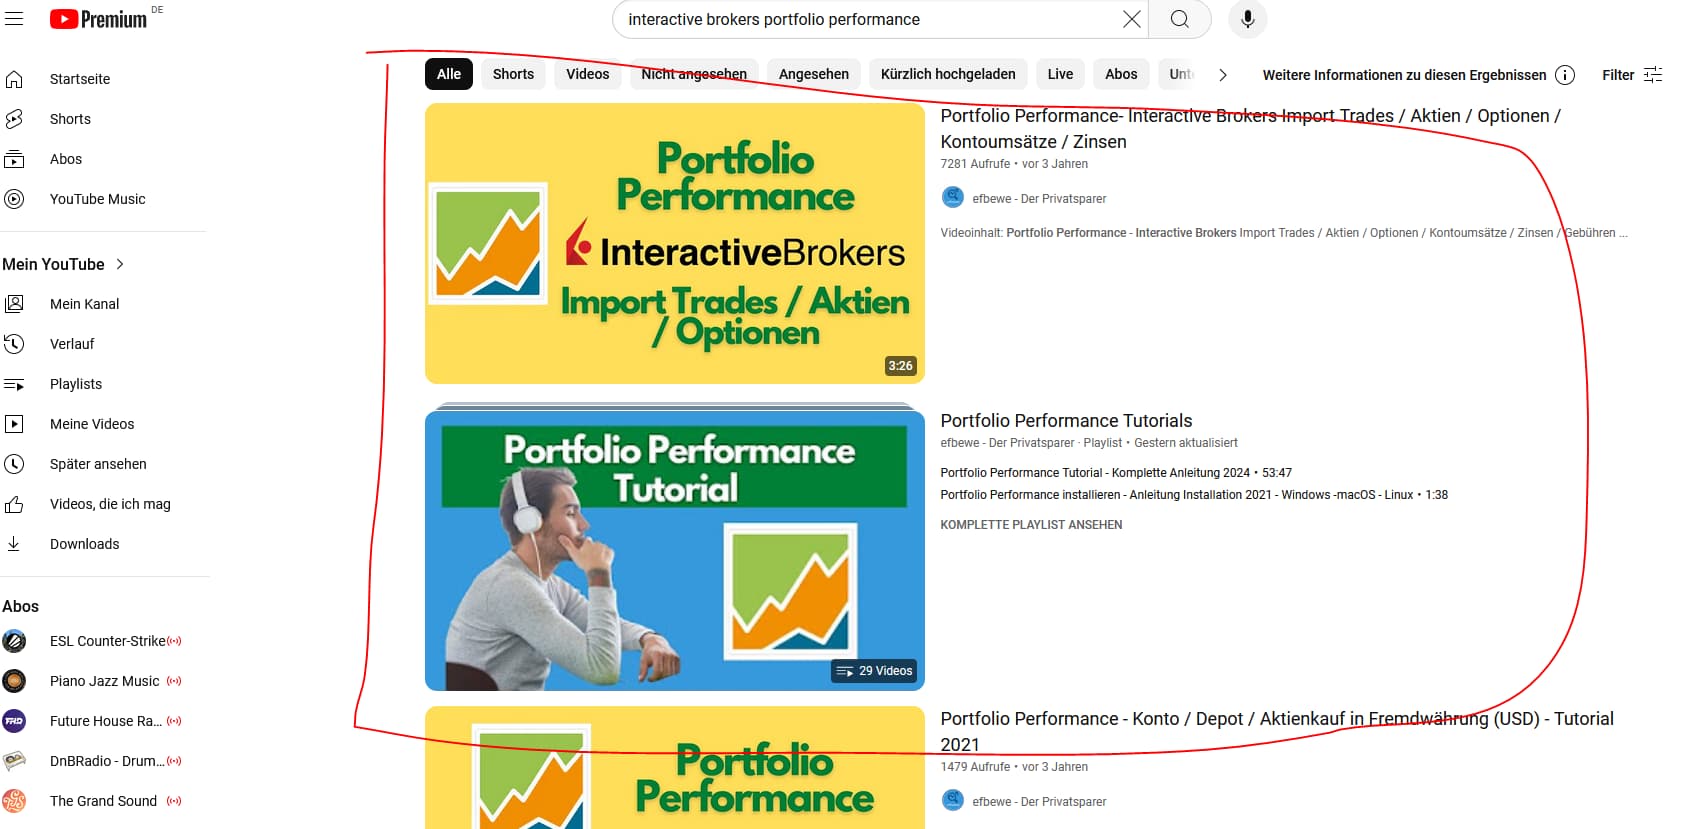This screenshot has width=1699, height=829.
Task: Click the Später ansehen clock icon
Action: [14, 464]
